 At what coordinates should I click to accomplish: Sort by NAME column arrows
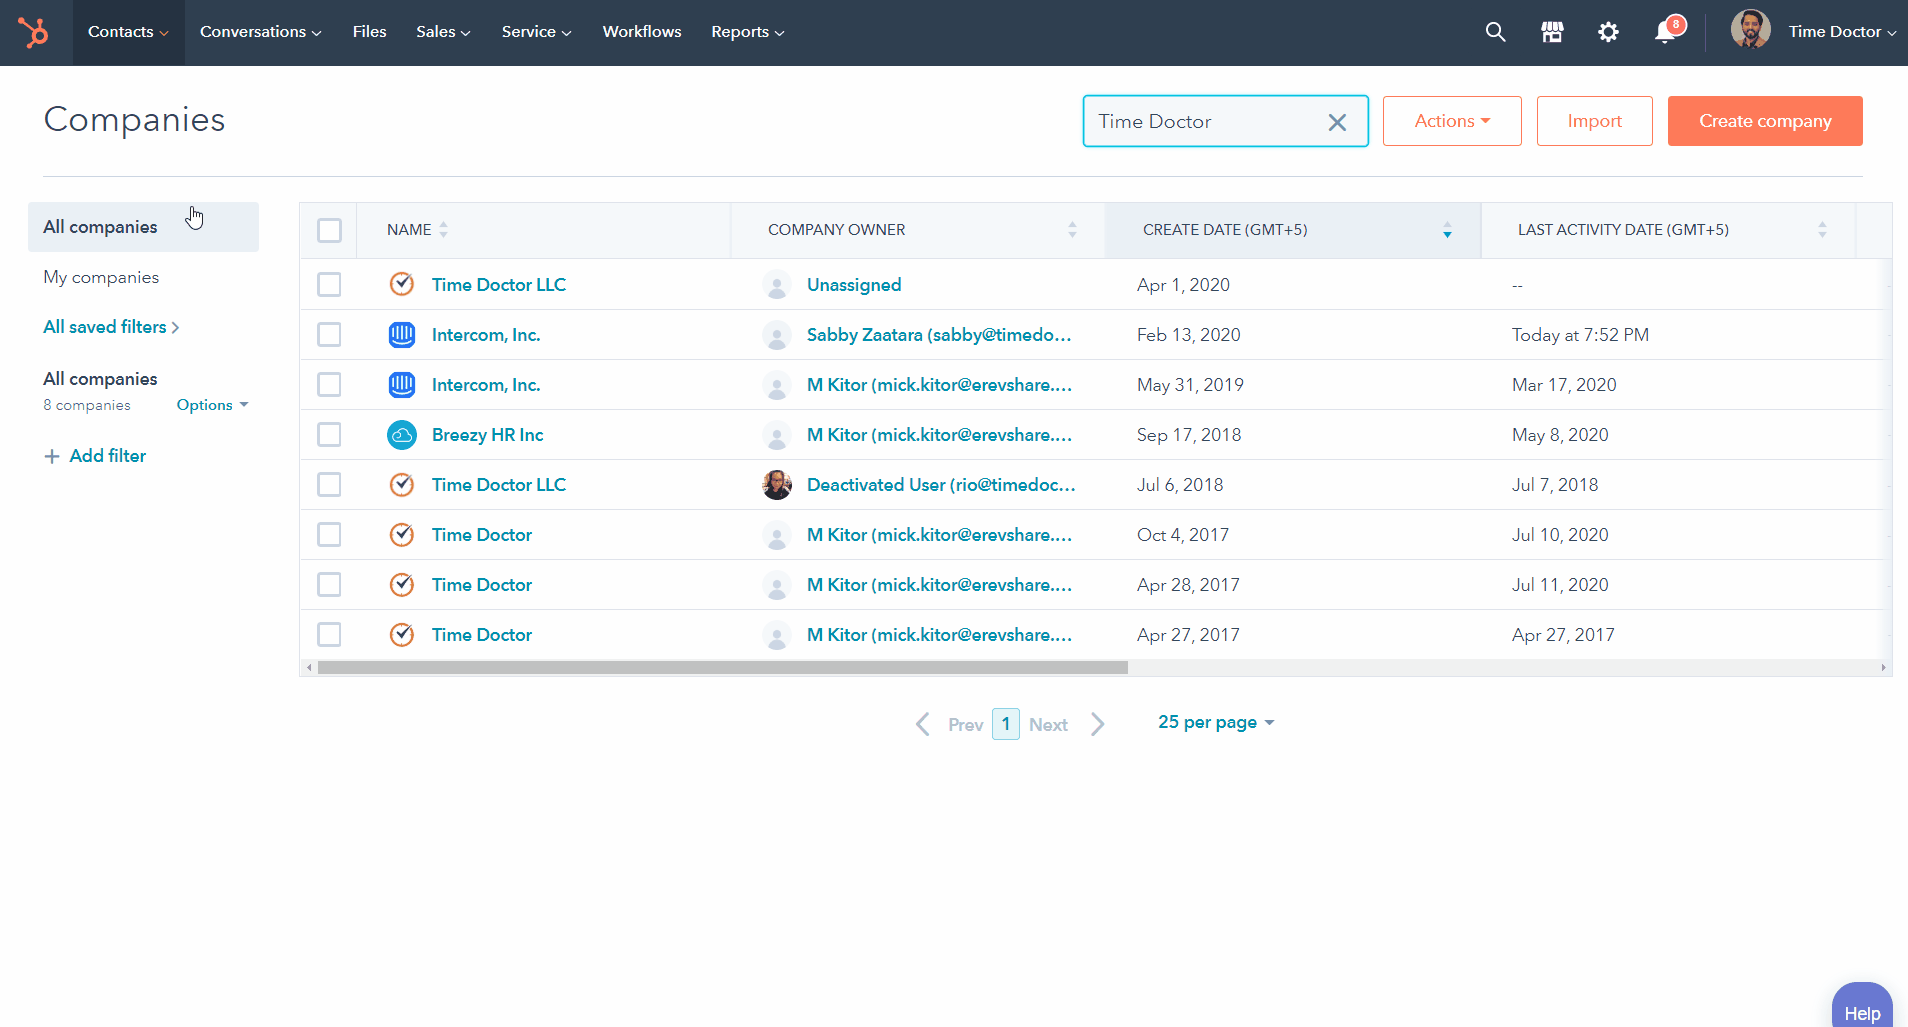tap(444, 229)
